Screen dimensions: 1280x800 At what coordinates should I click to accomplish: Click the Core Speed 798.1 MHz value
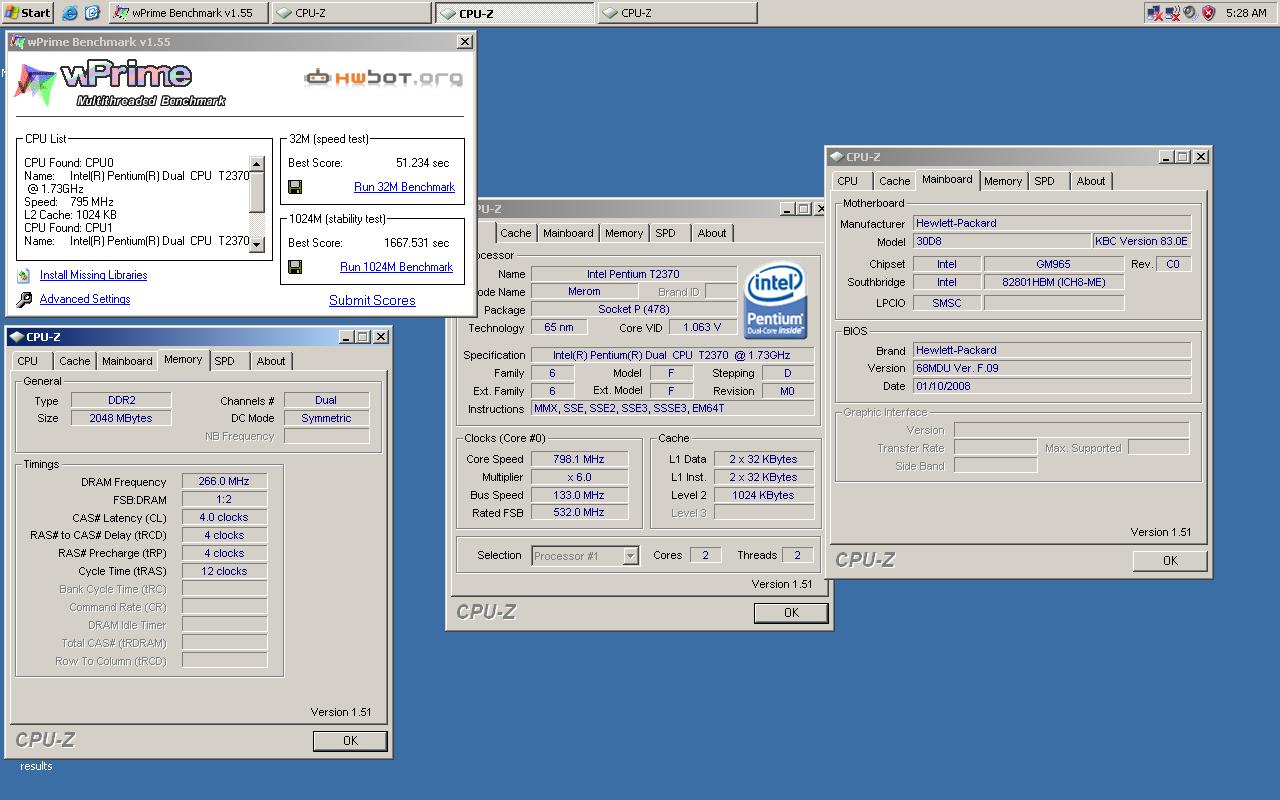(579, 459)
